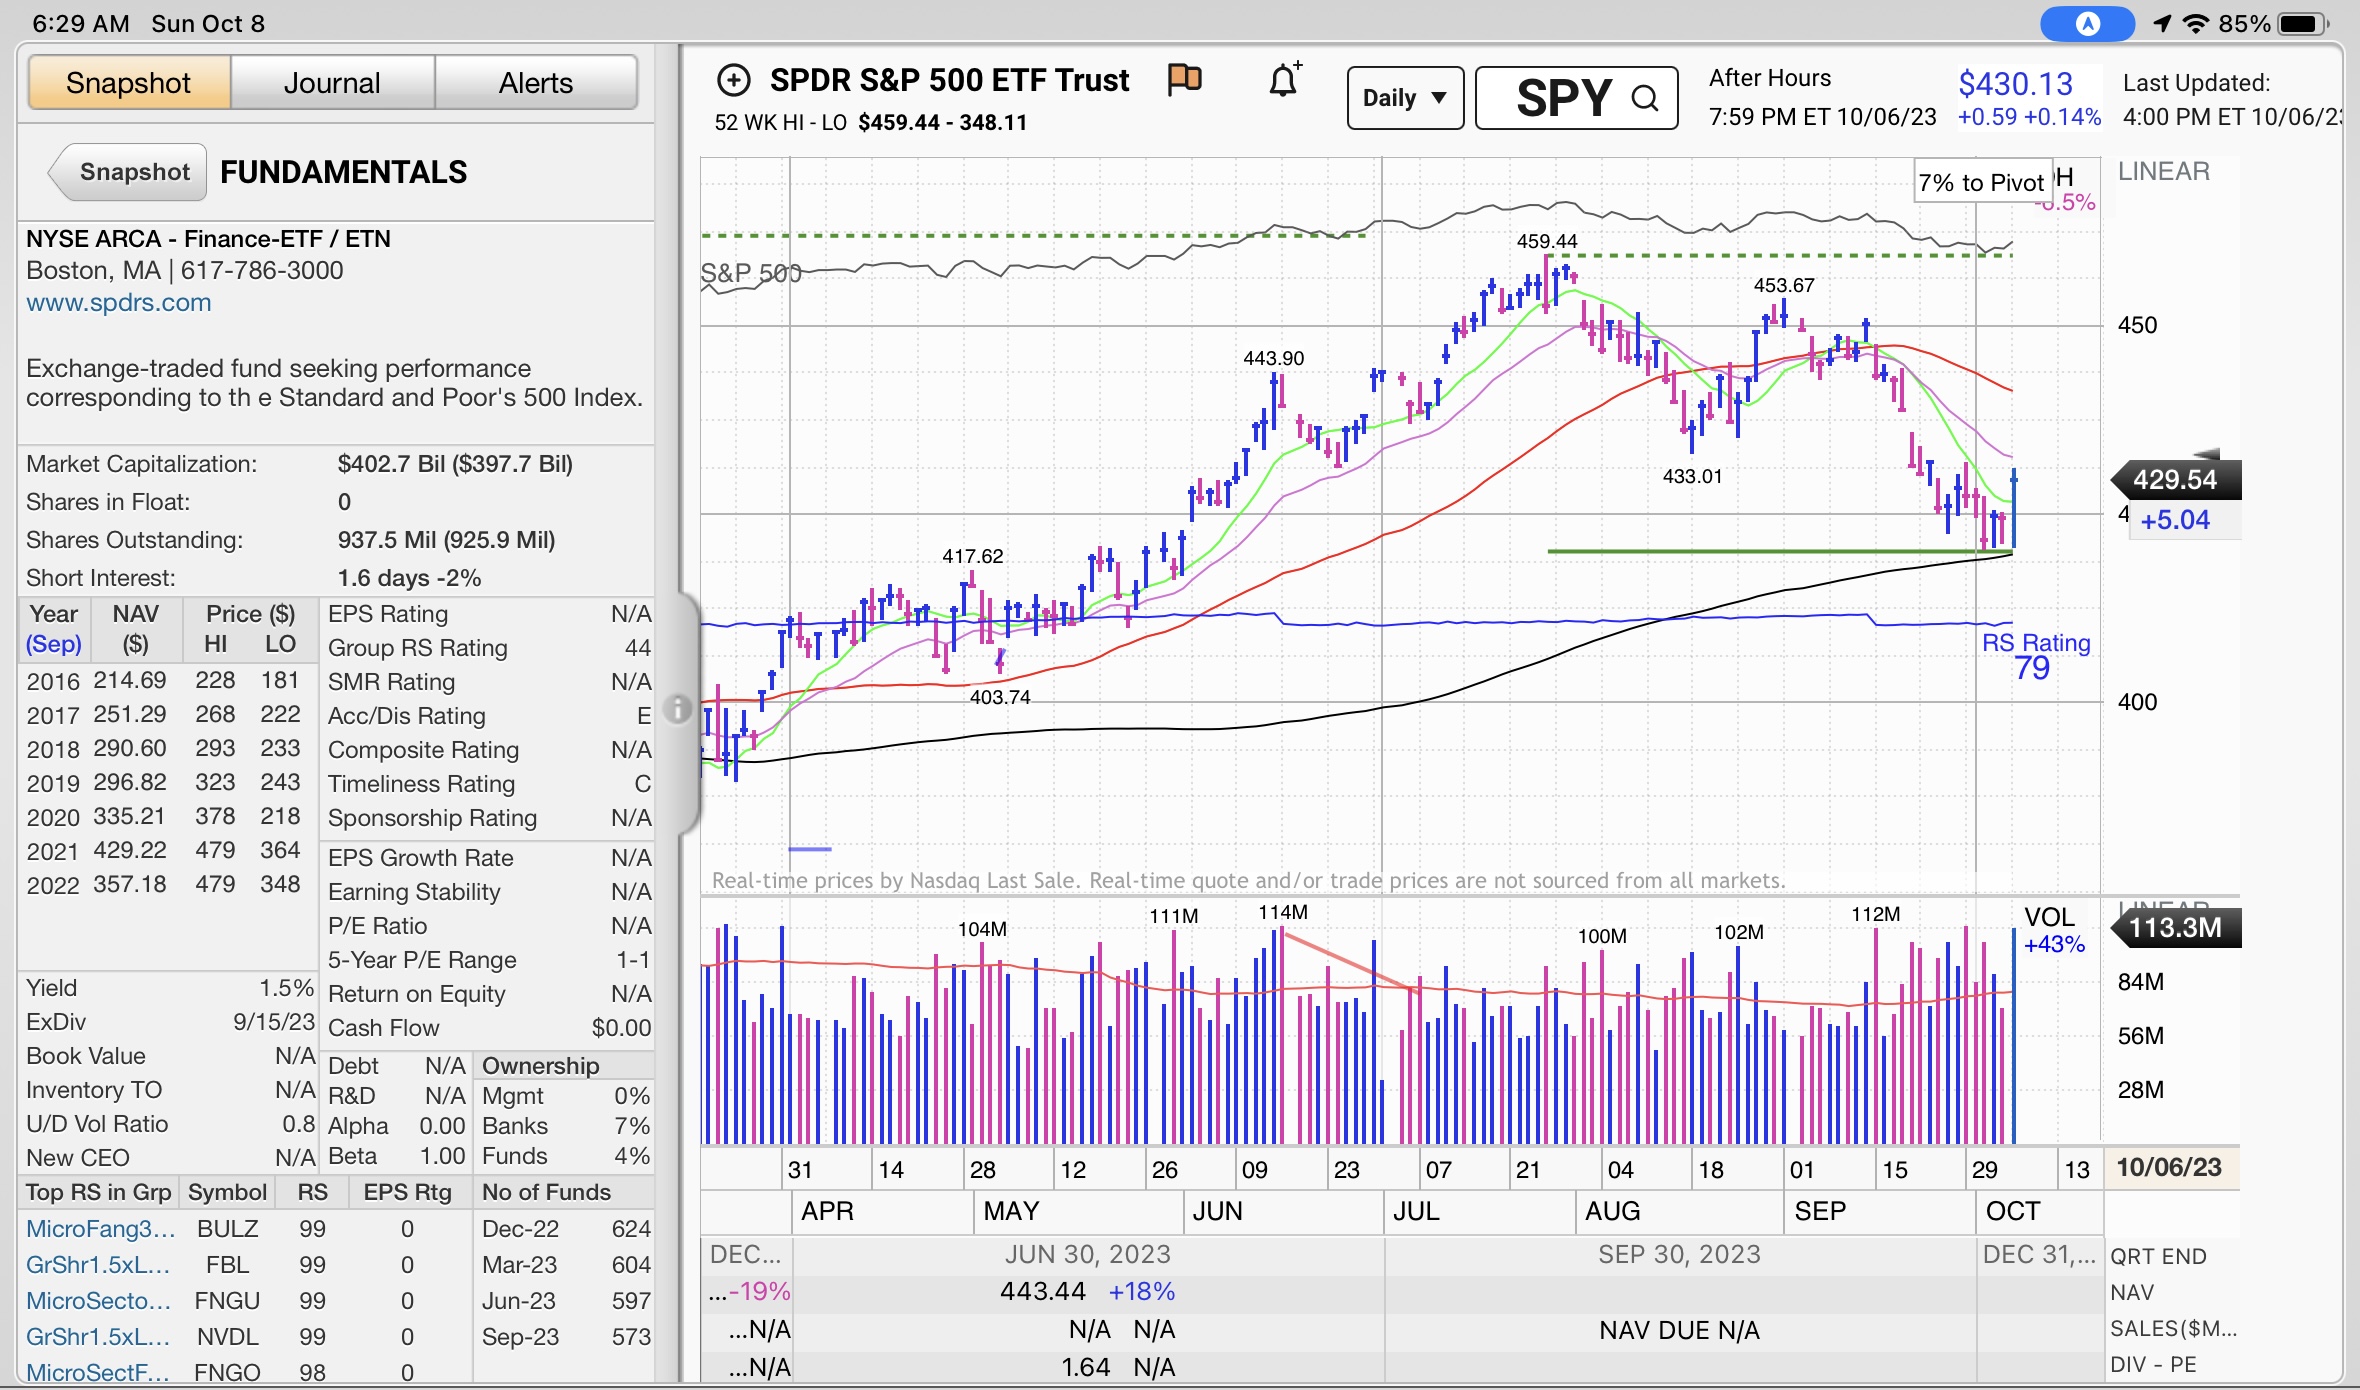
Task: Flag the SPDR S&P 500 ETF stock
Action: point(1185,79)
